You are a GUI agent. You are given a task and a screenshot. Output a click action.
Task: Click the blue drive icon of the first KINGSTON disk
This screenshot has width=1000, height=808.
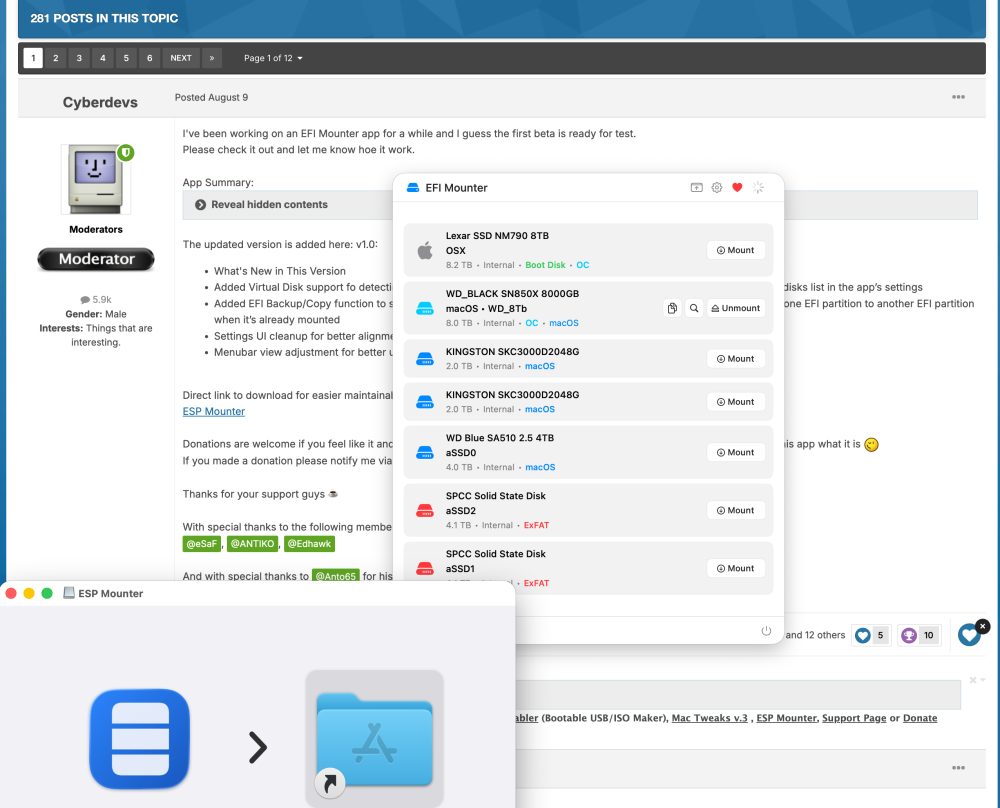coord(425,359)
